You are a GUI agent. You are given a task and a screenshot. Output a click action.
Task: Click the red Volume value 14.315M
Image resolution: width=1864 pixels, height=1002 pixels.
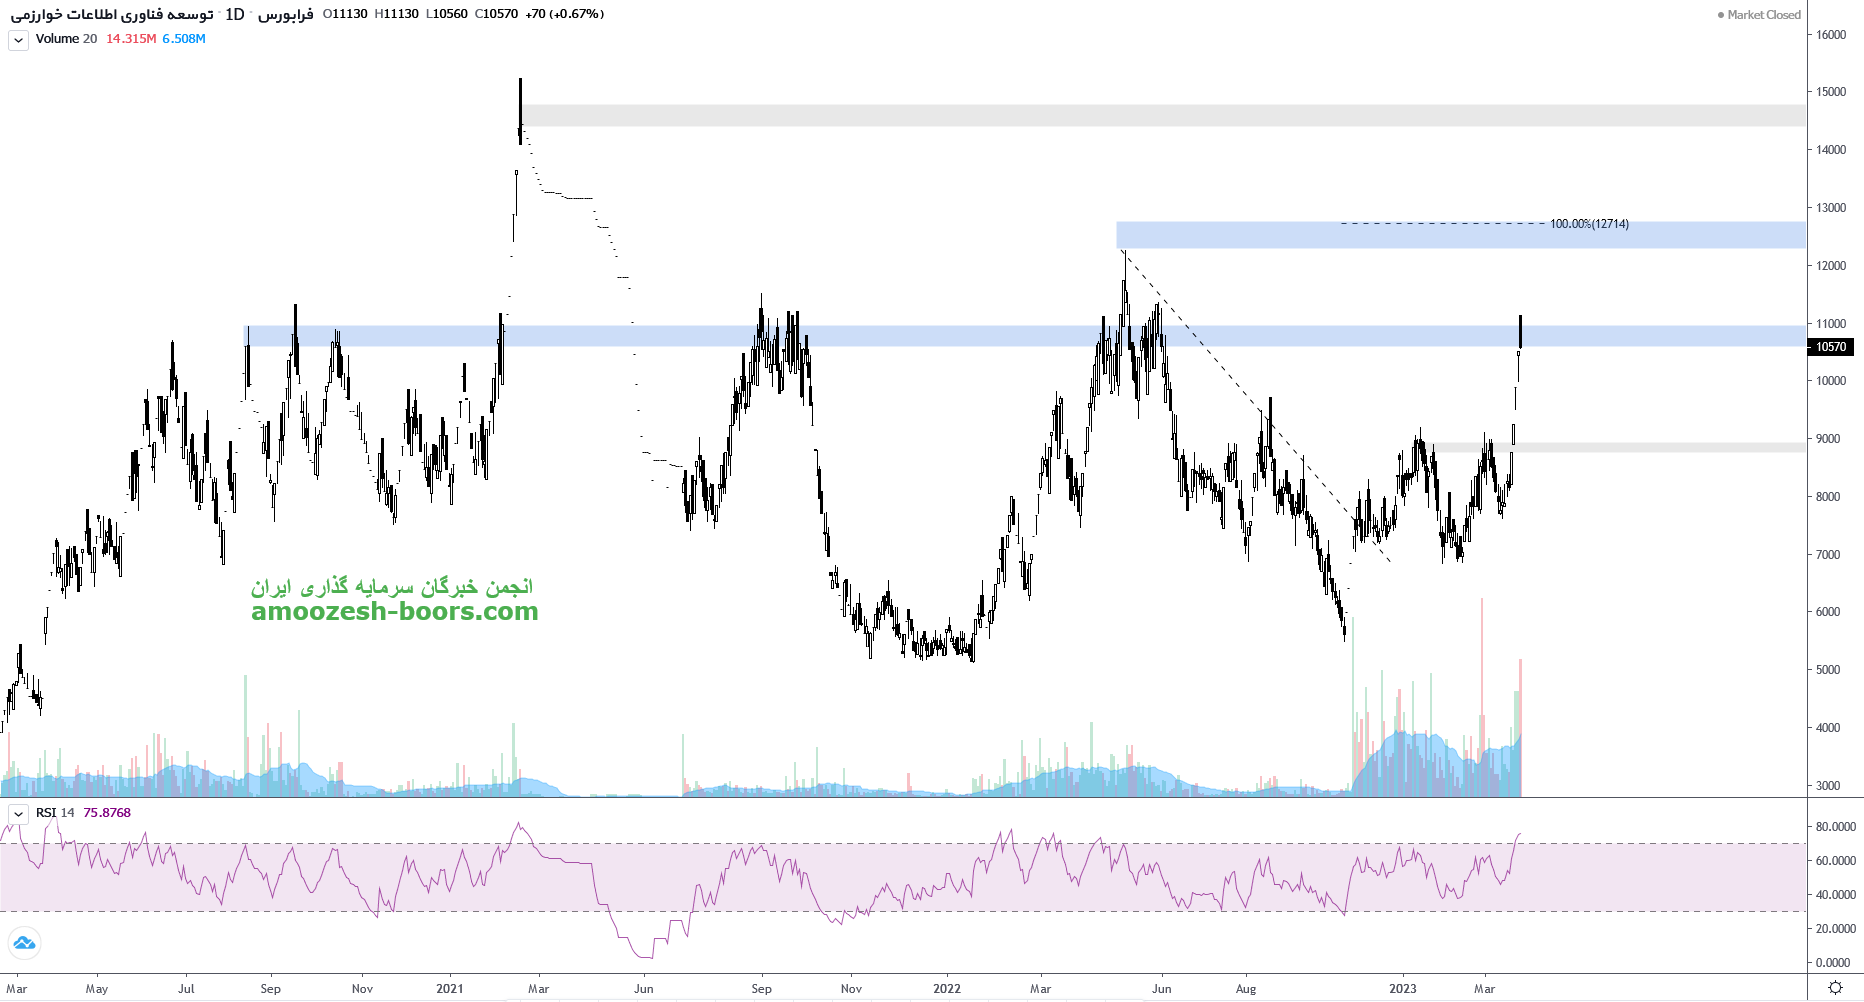(131, 39)
